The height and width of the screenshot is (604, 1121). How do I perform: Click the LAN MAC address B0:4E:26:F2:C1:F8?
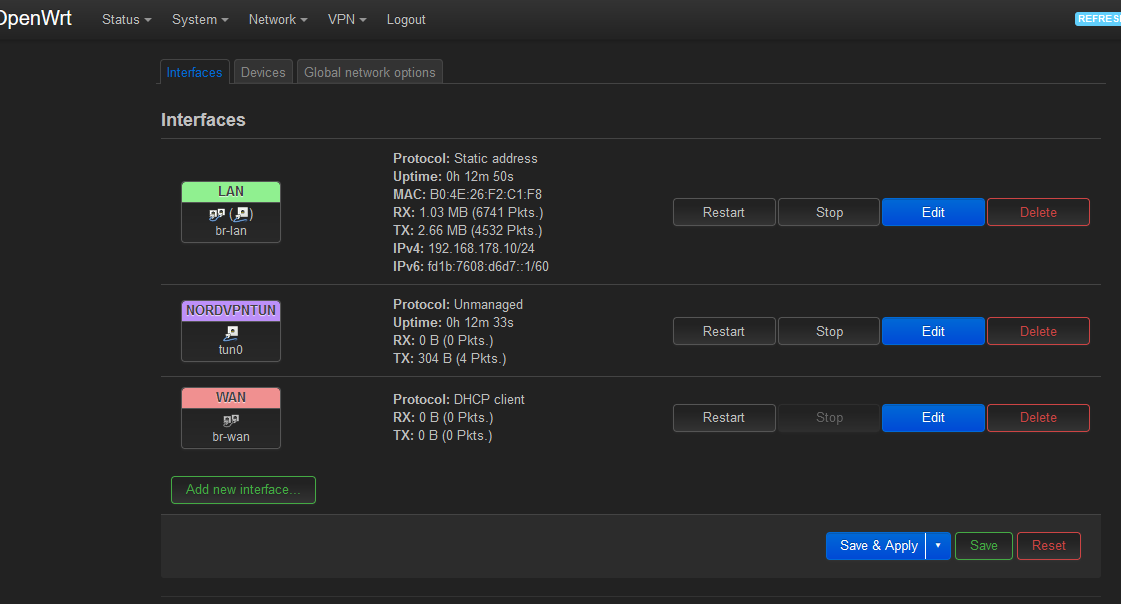click(x=485, y=194)
